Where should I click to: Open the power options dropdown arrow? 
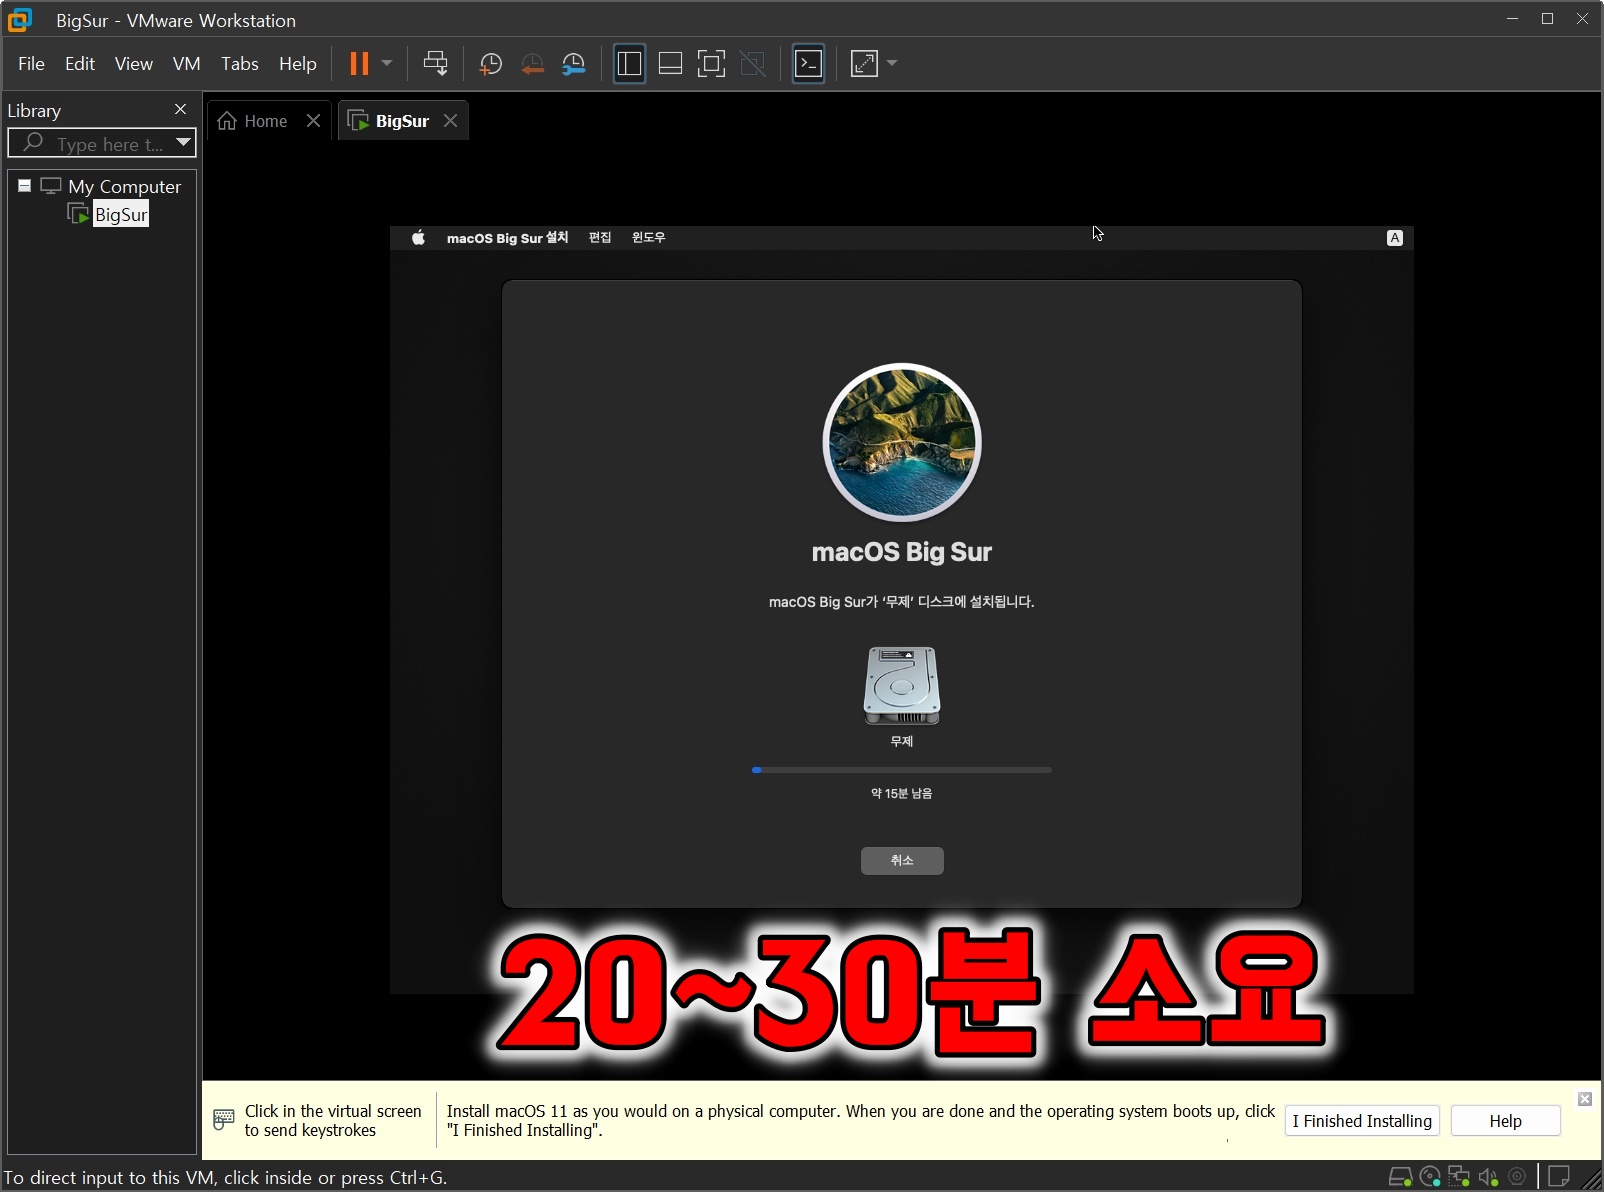click(387, 64)
